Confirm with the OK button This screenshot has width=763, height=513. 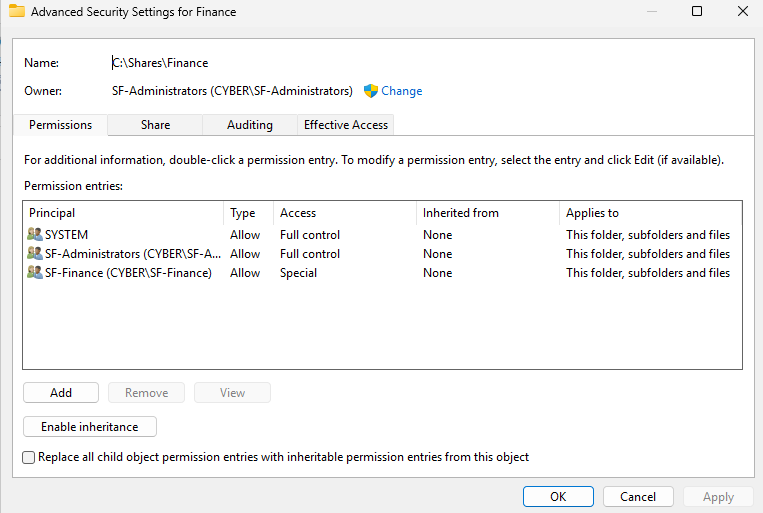point(558,496)
